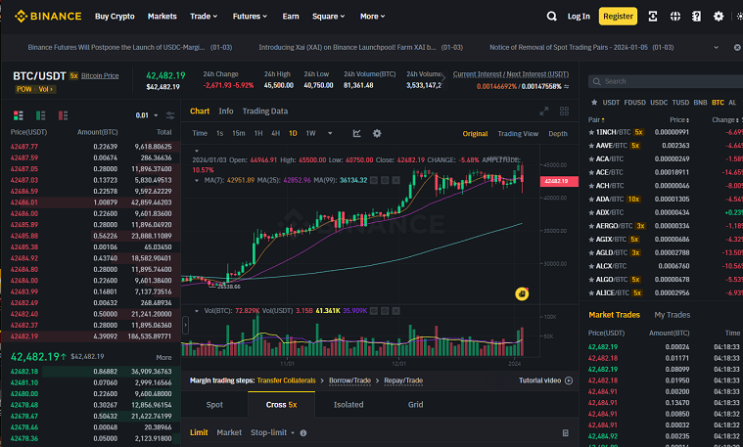Open multi-chart grid layout icon
Screen dimensions: 743x447
pos(564,111)
